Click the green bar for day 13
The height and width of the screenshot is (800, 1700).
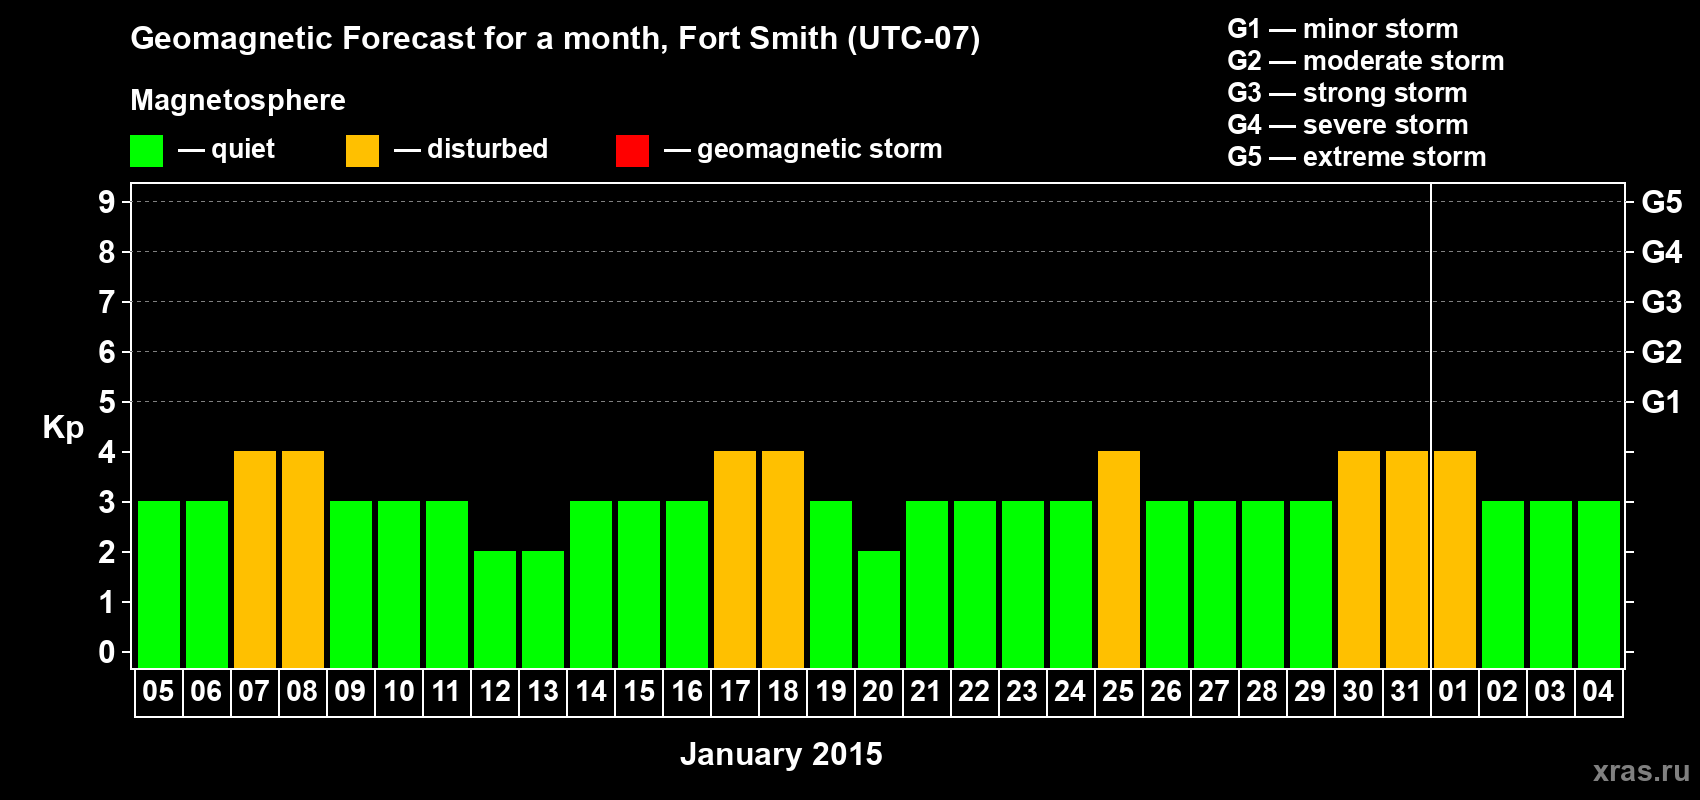543,610
